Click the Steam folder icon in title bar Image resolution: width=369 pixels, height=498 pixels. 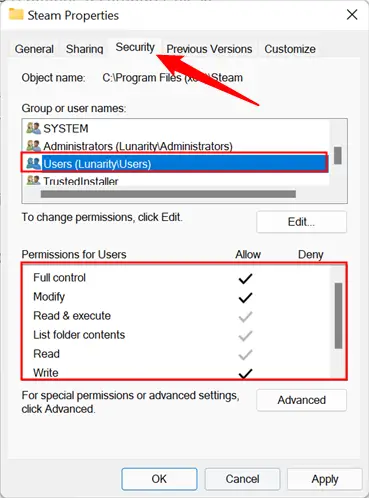[x=16, y=14]
